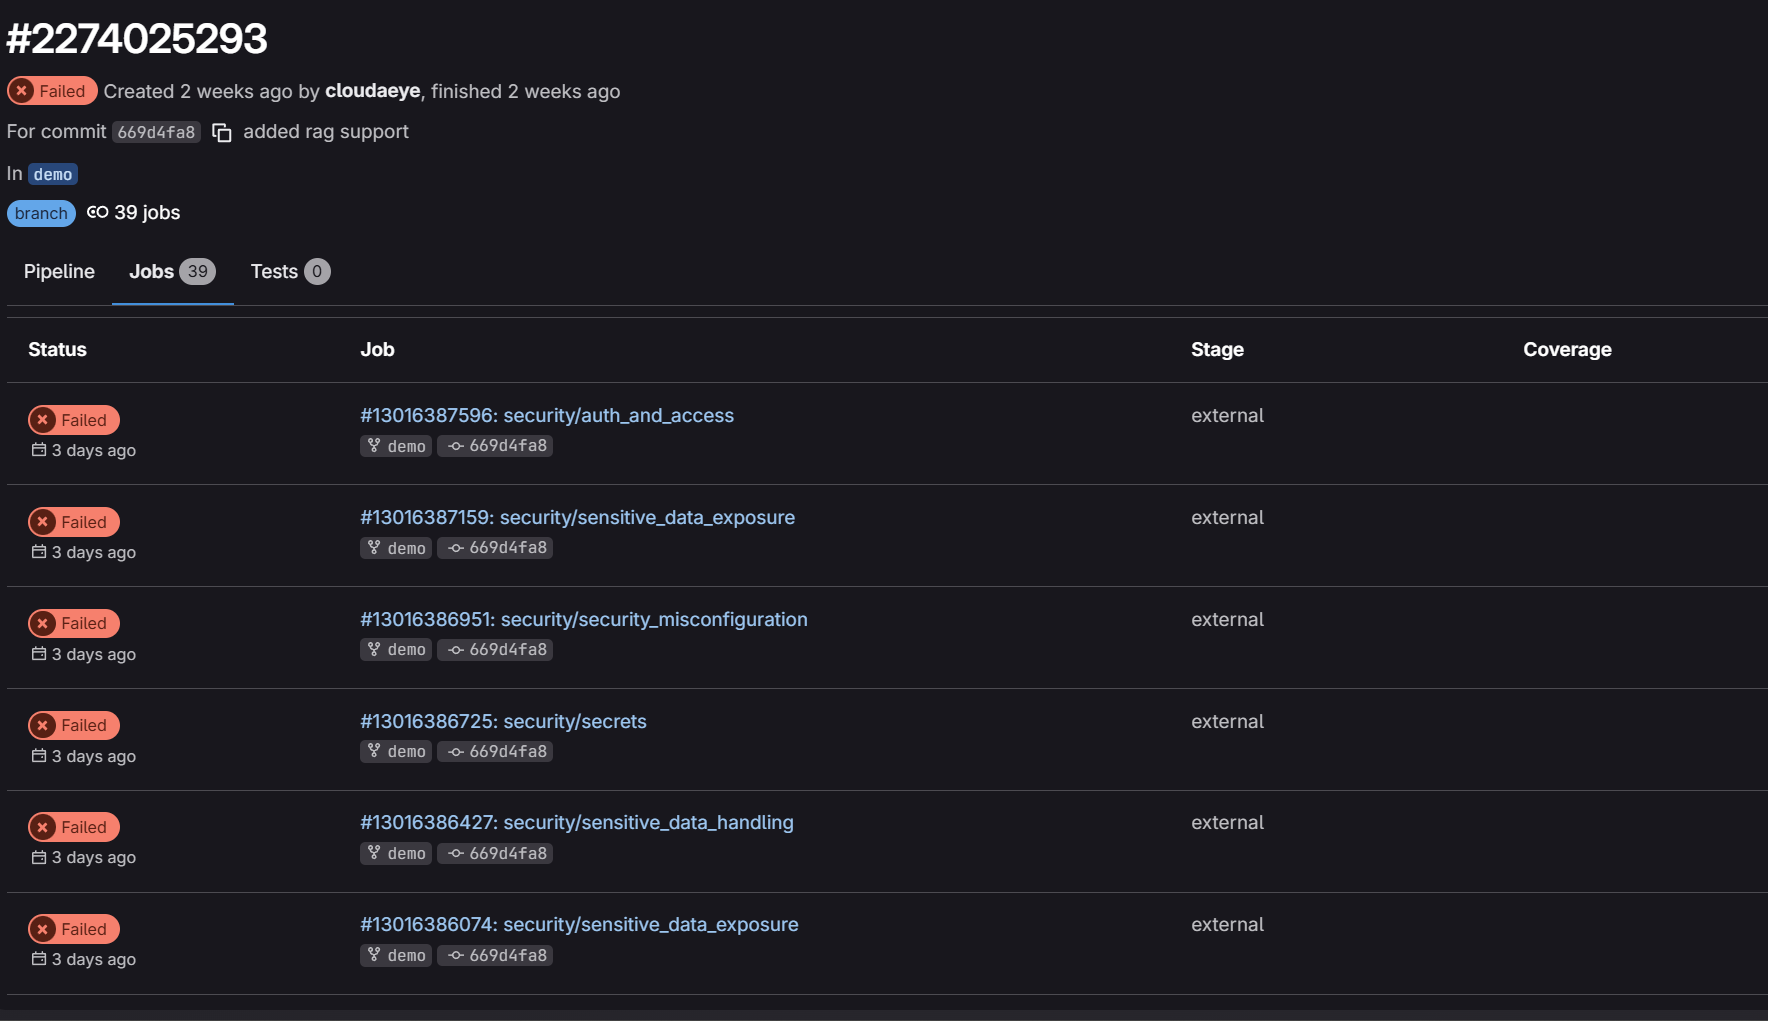Open job #13016387596 security/auth_and_access

click(x=546, y=415)
